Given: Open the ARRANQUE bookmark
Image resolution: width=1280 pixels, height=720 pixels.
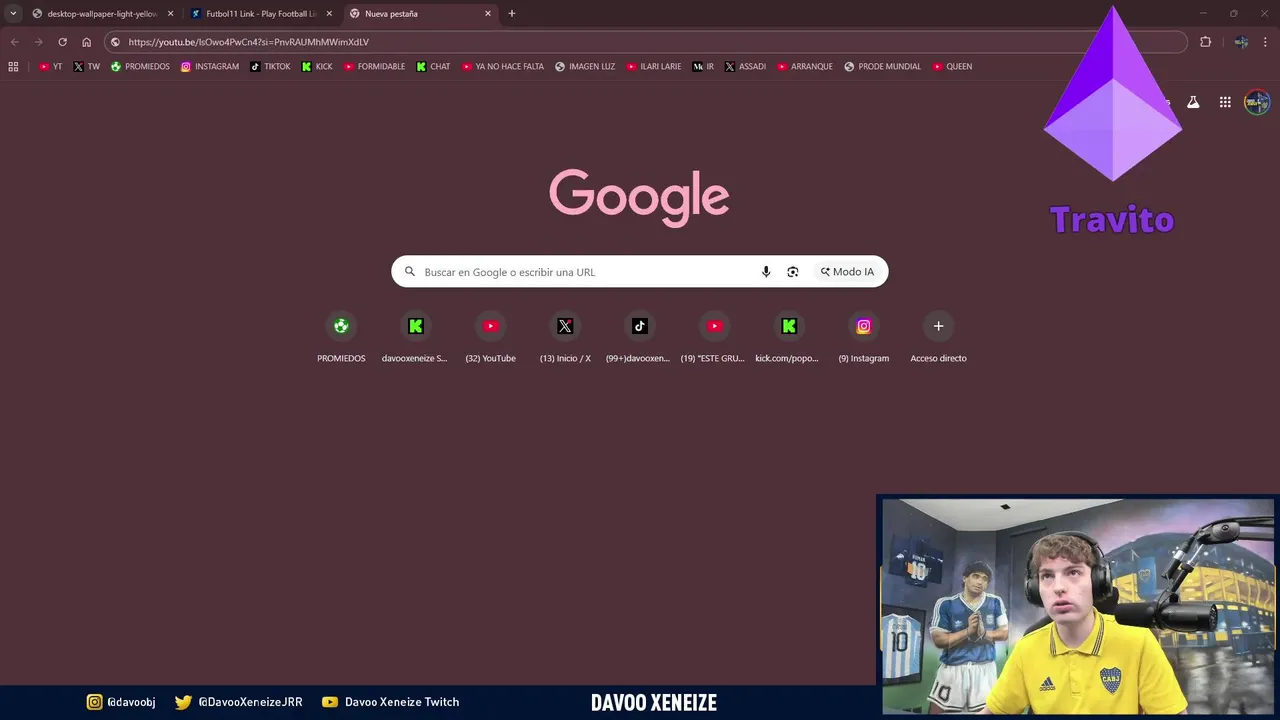Looking at the screenshot, I should [x=805, y=67].
